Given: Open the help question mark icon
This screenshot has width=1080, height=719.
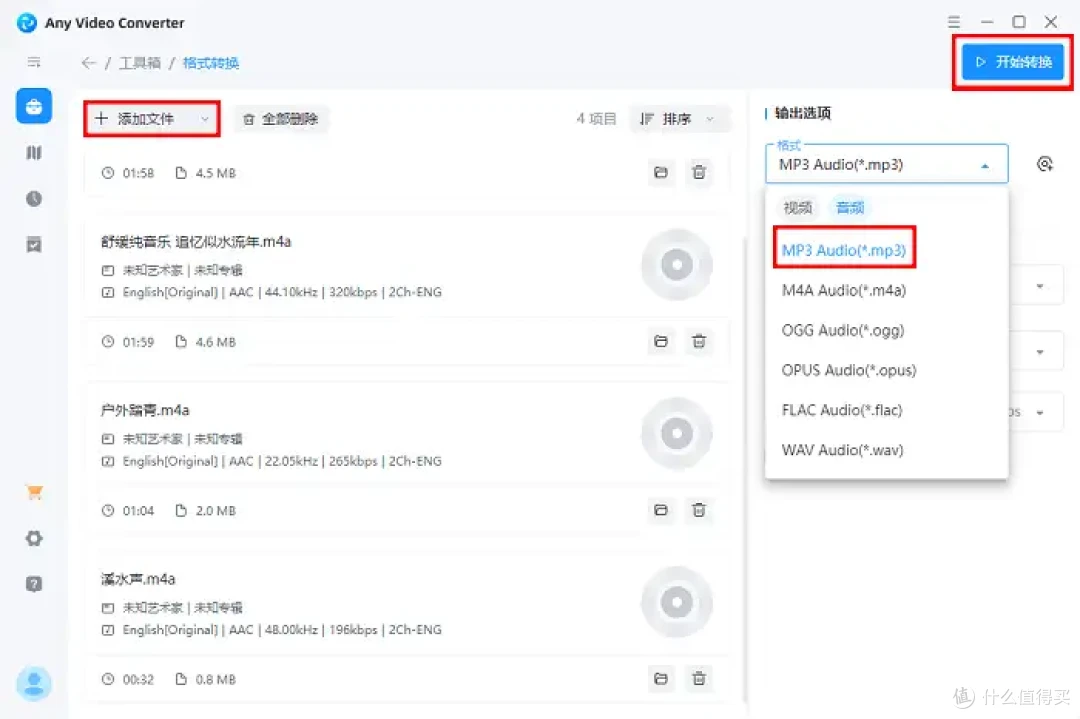Looking at the screenshot, I should click(34, 584).
